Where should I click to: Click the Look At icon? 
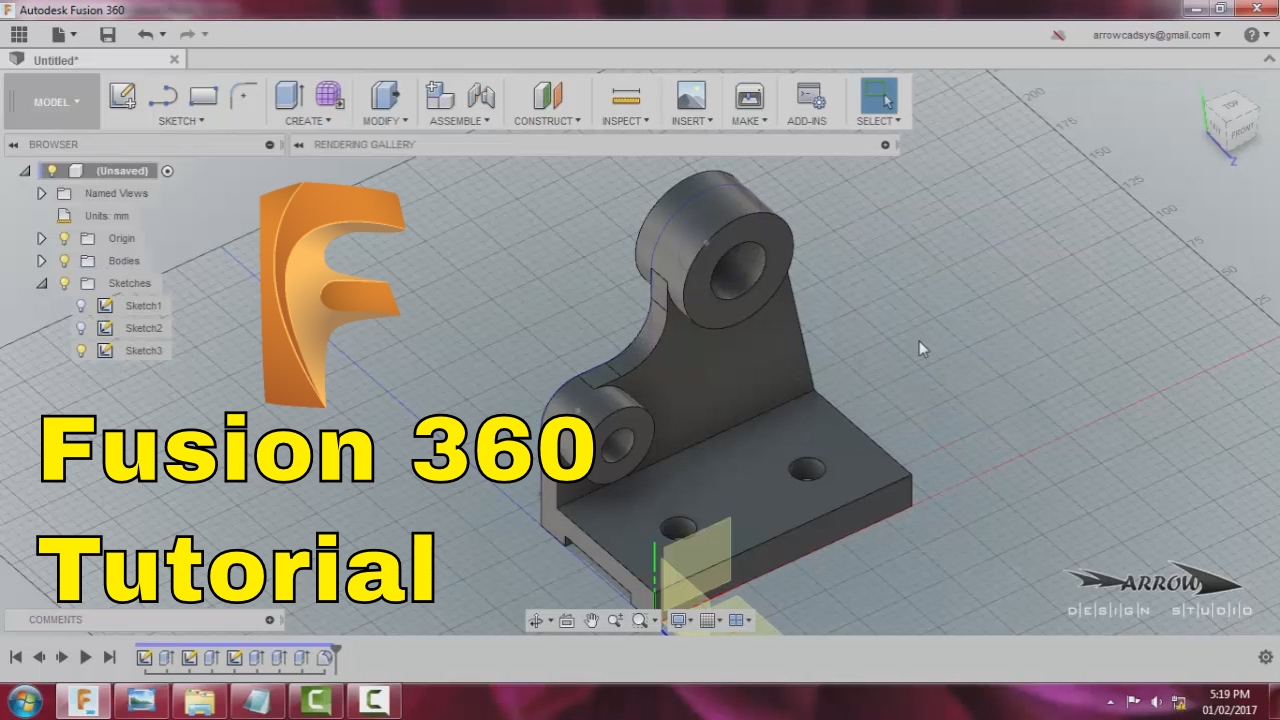pos(566,621)
